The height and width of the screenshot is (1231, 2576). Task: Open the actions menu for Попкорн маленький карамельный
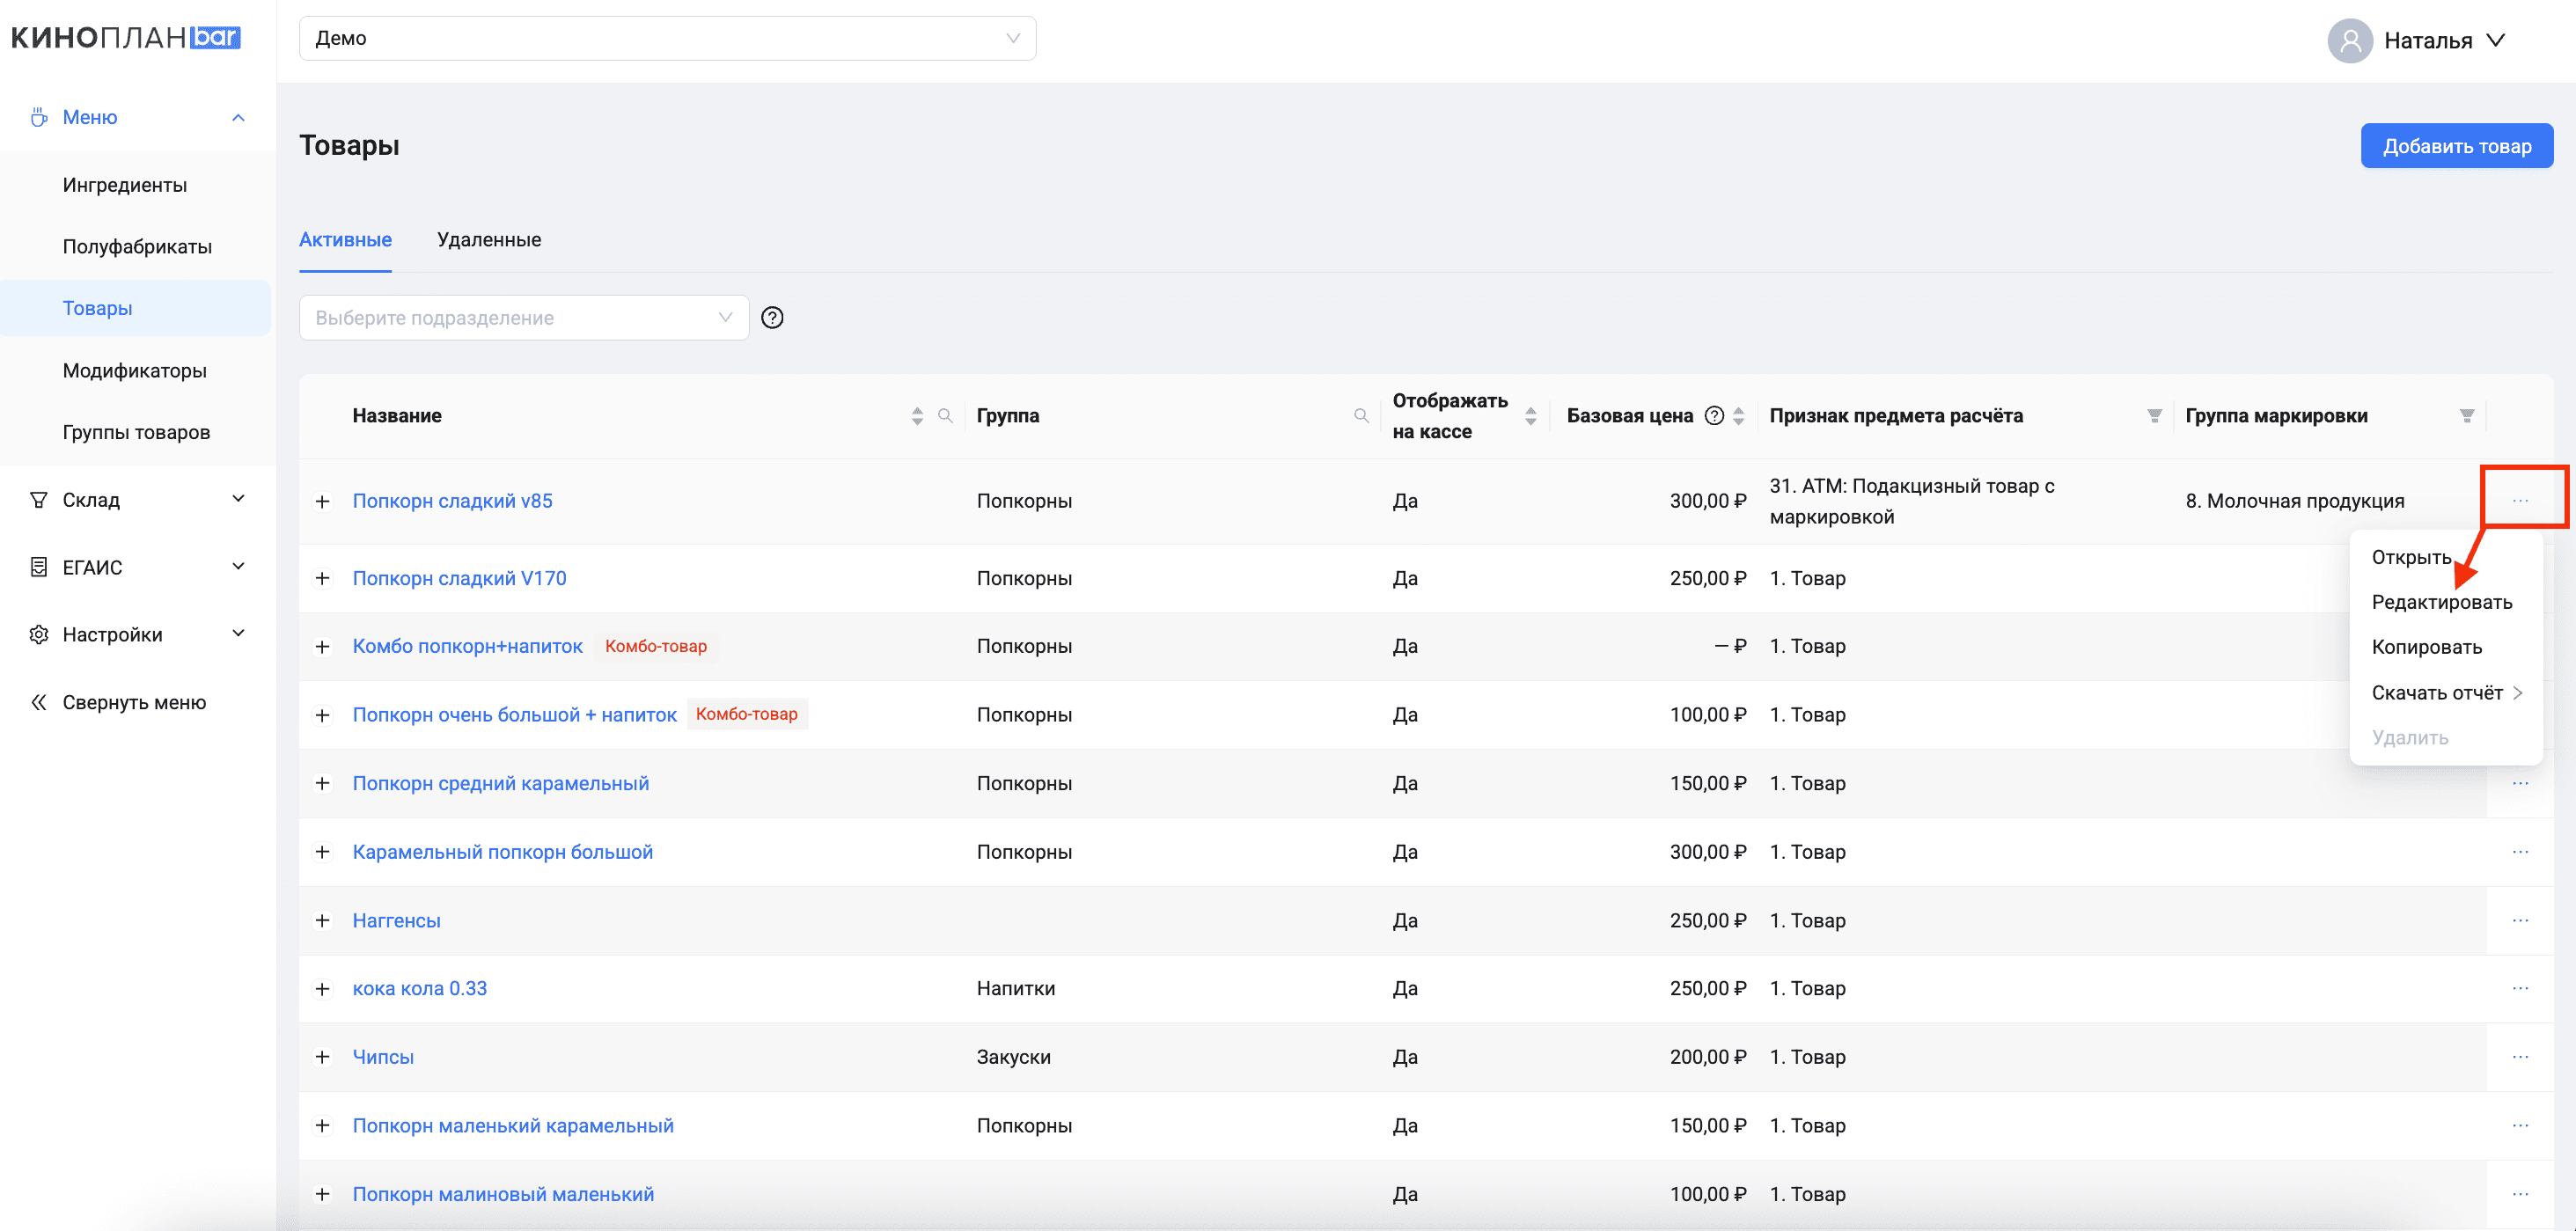click(x=2520, y=1126)
